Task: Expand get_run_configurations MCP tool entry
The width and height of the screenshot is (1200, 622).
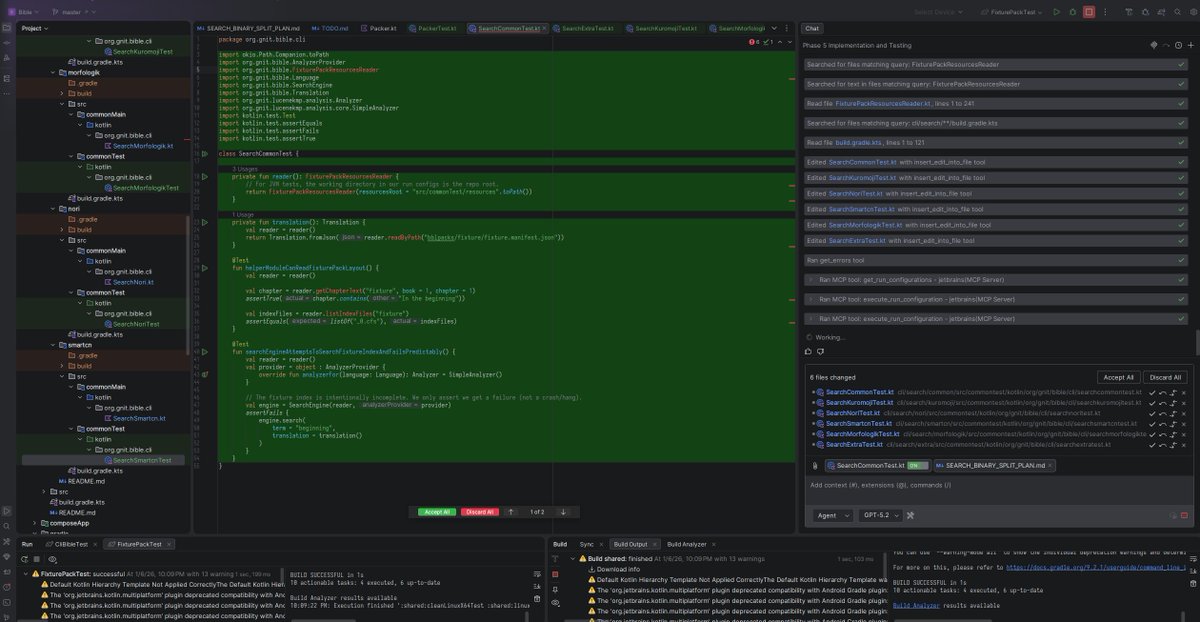Action: point(810,279)
